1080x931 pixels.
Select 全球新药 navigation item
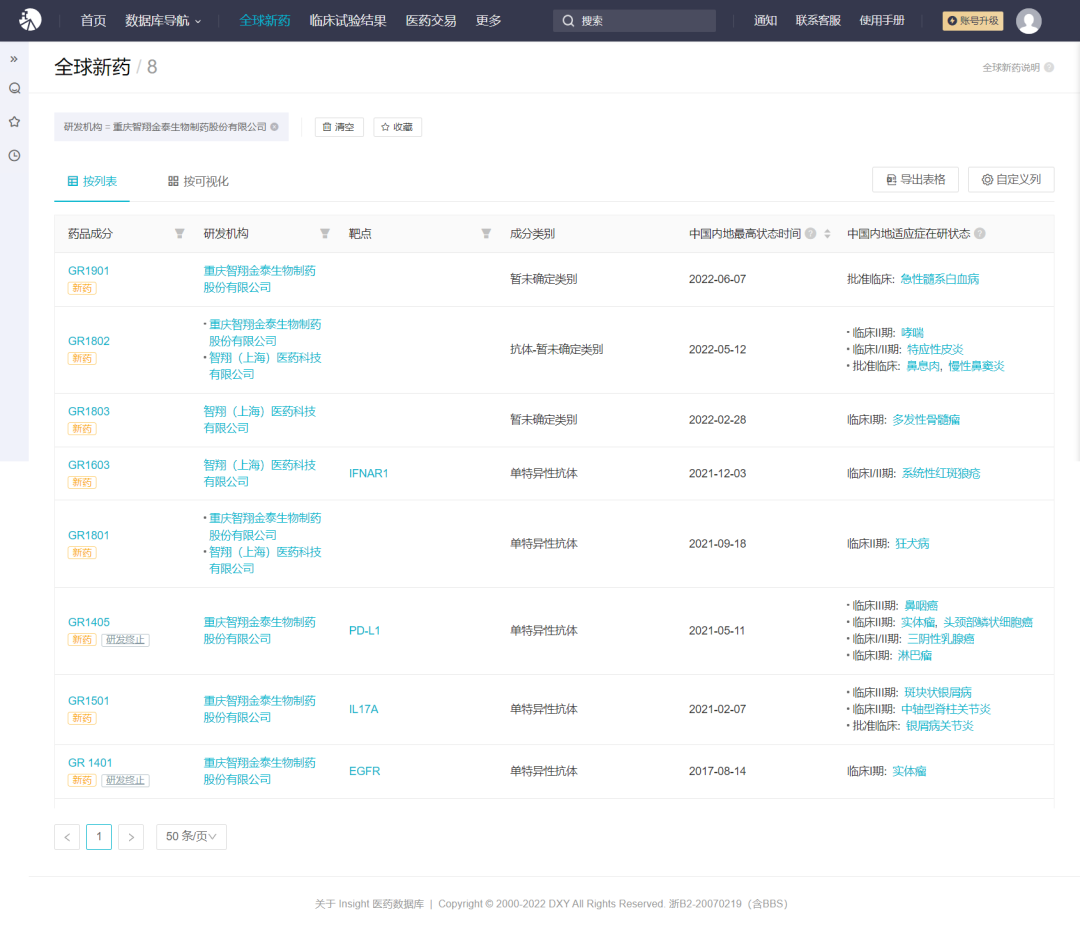pos(264,21)
